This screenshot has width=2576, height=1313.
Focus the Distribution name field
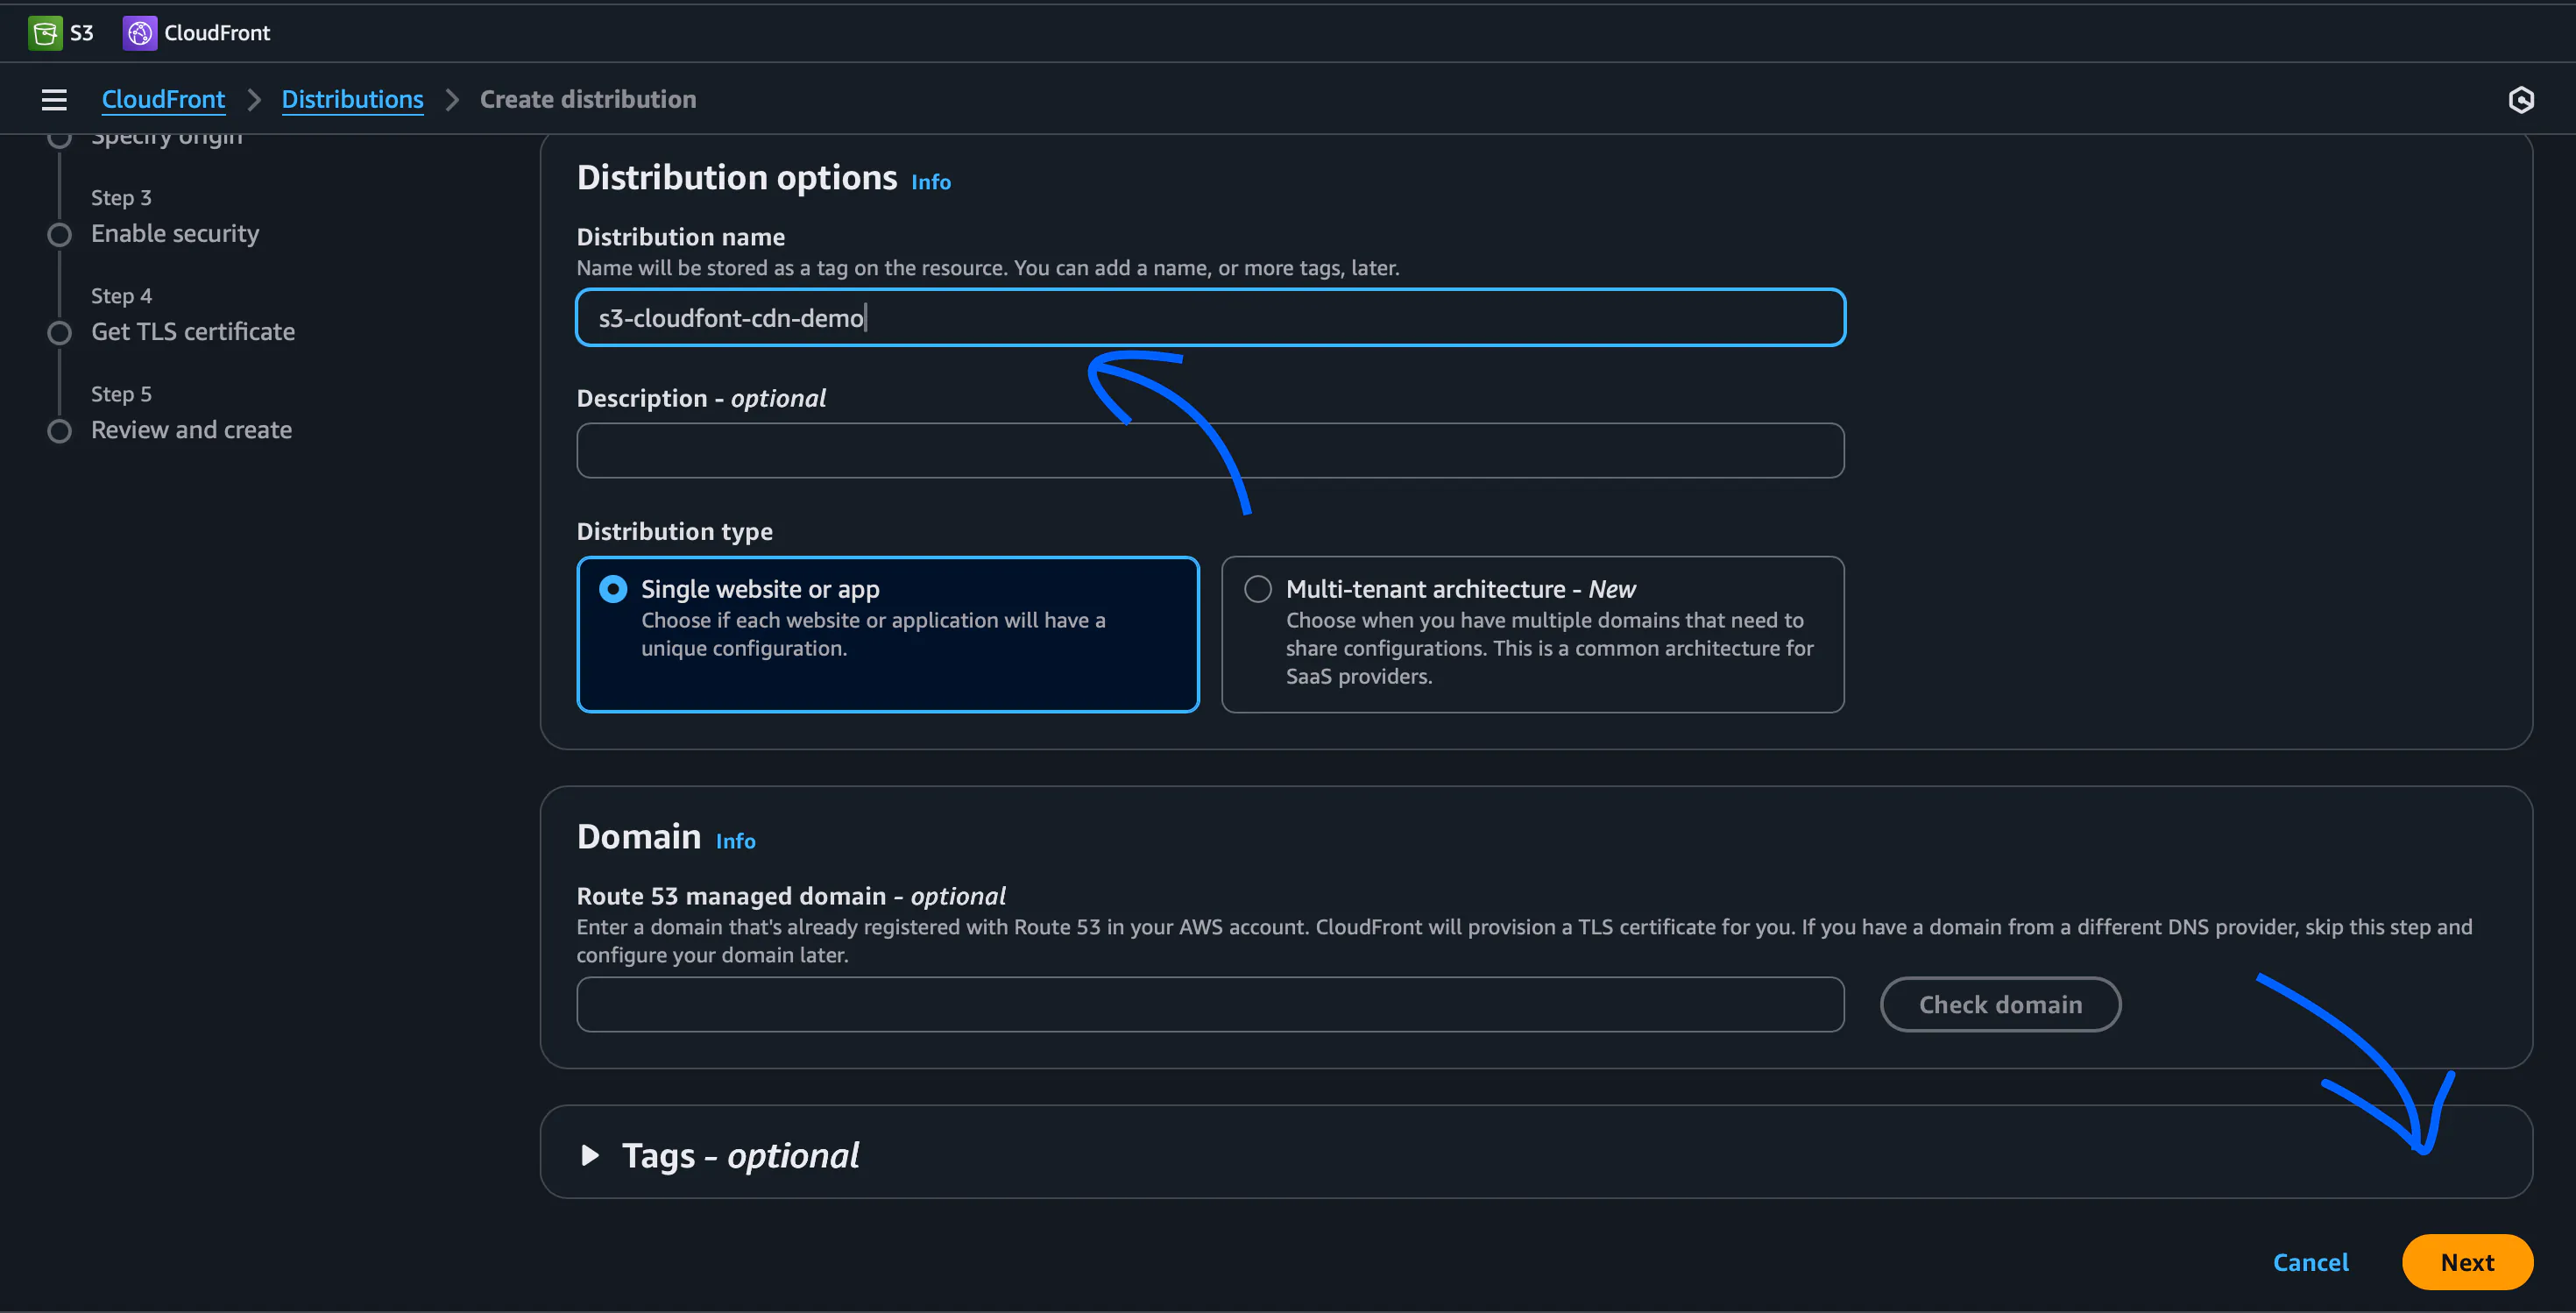[1210, 318]
